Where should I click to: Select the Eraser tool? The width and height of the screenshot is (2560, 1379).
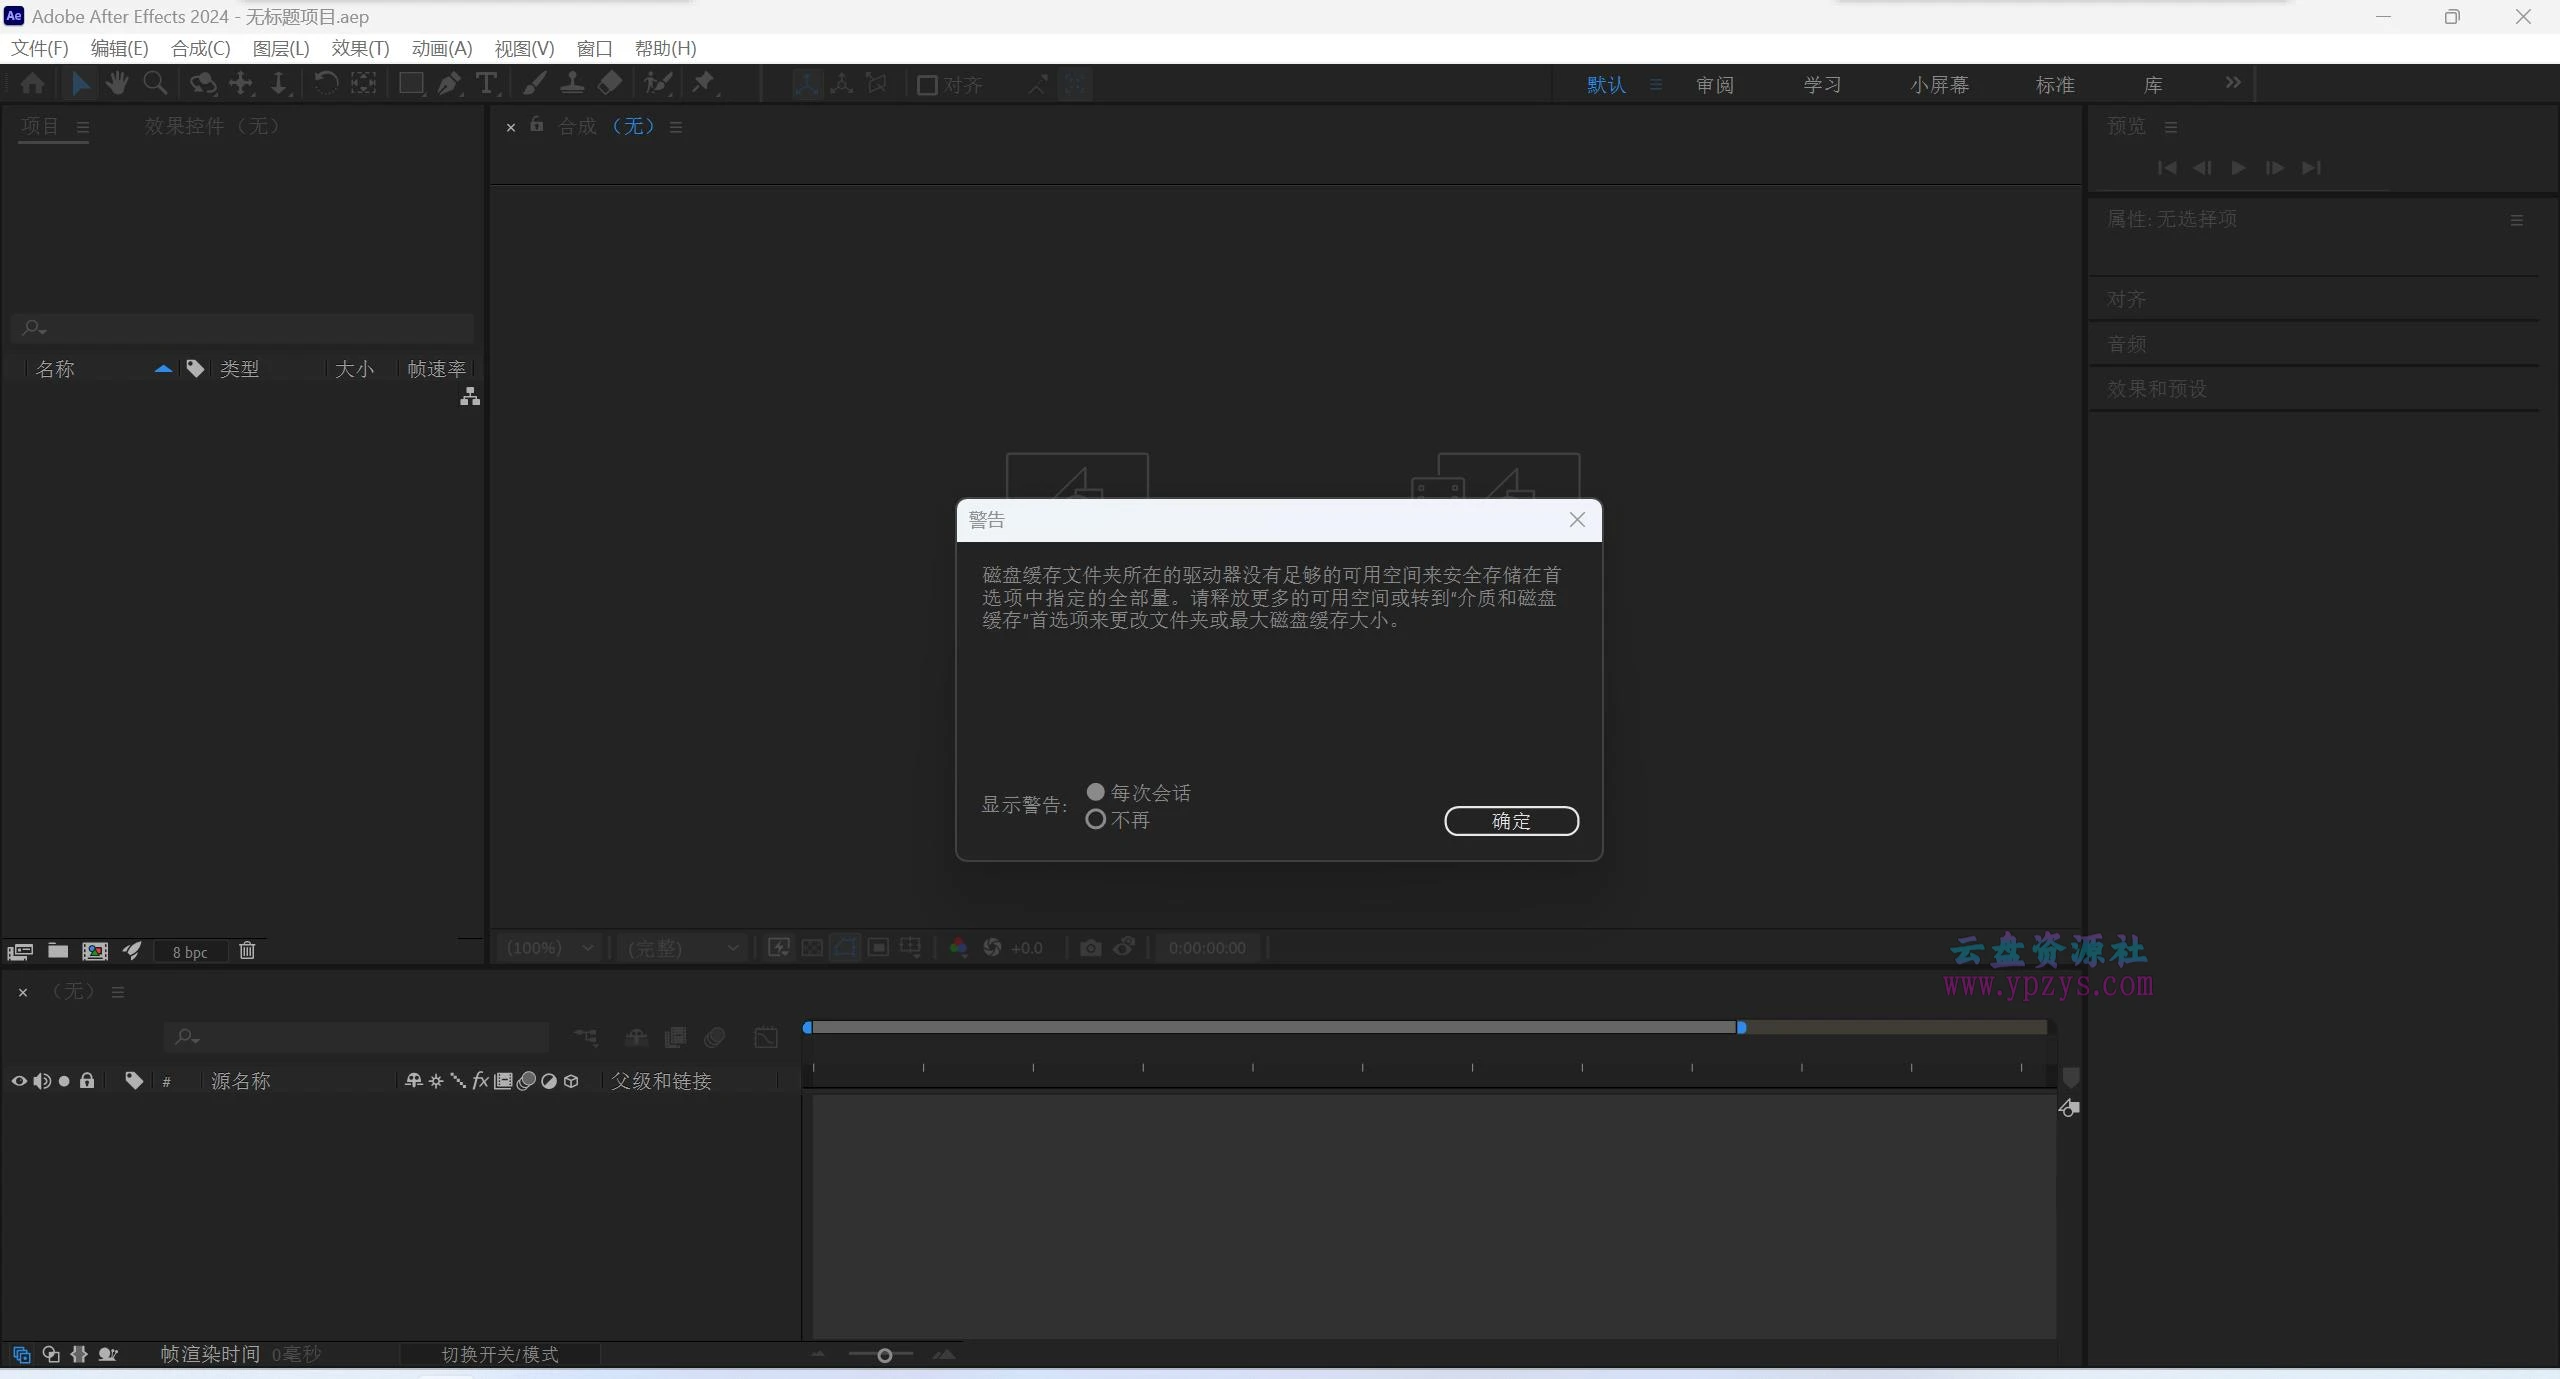(x=610, y=84)
